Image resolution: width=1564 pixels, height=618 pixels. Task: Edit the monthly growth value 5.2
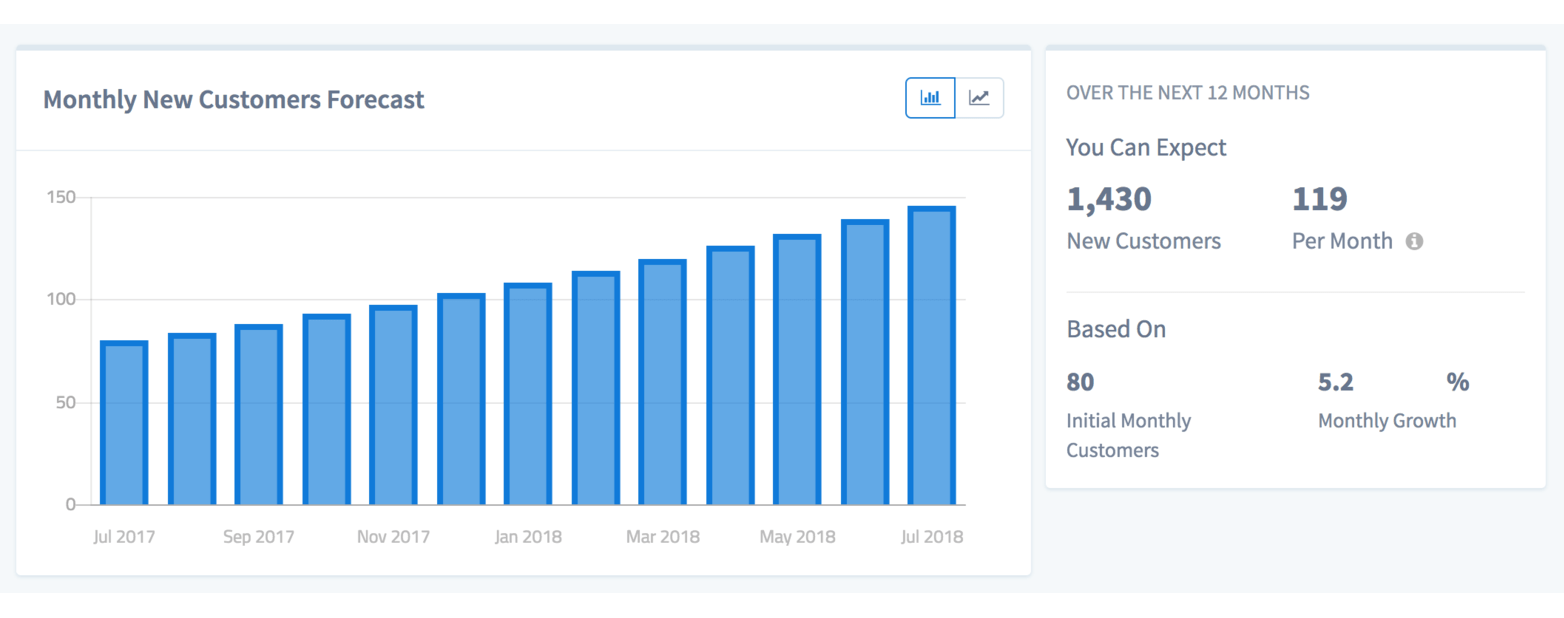pyautogui.click(x=1336, y=382)
